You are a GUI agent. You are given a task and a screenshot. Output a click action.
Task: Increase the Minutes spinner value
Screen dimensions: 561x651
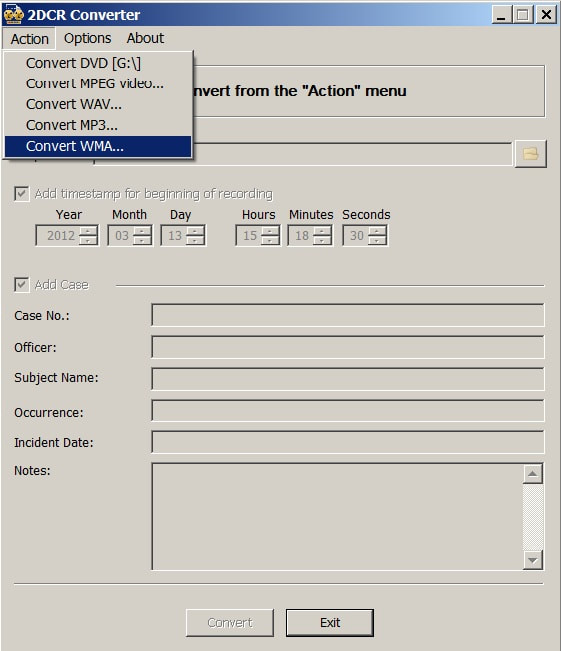tap(322, 231)
